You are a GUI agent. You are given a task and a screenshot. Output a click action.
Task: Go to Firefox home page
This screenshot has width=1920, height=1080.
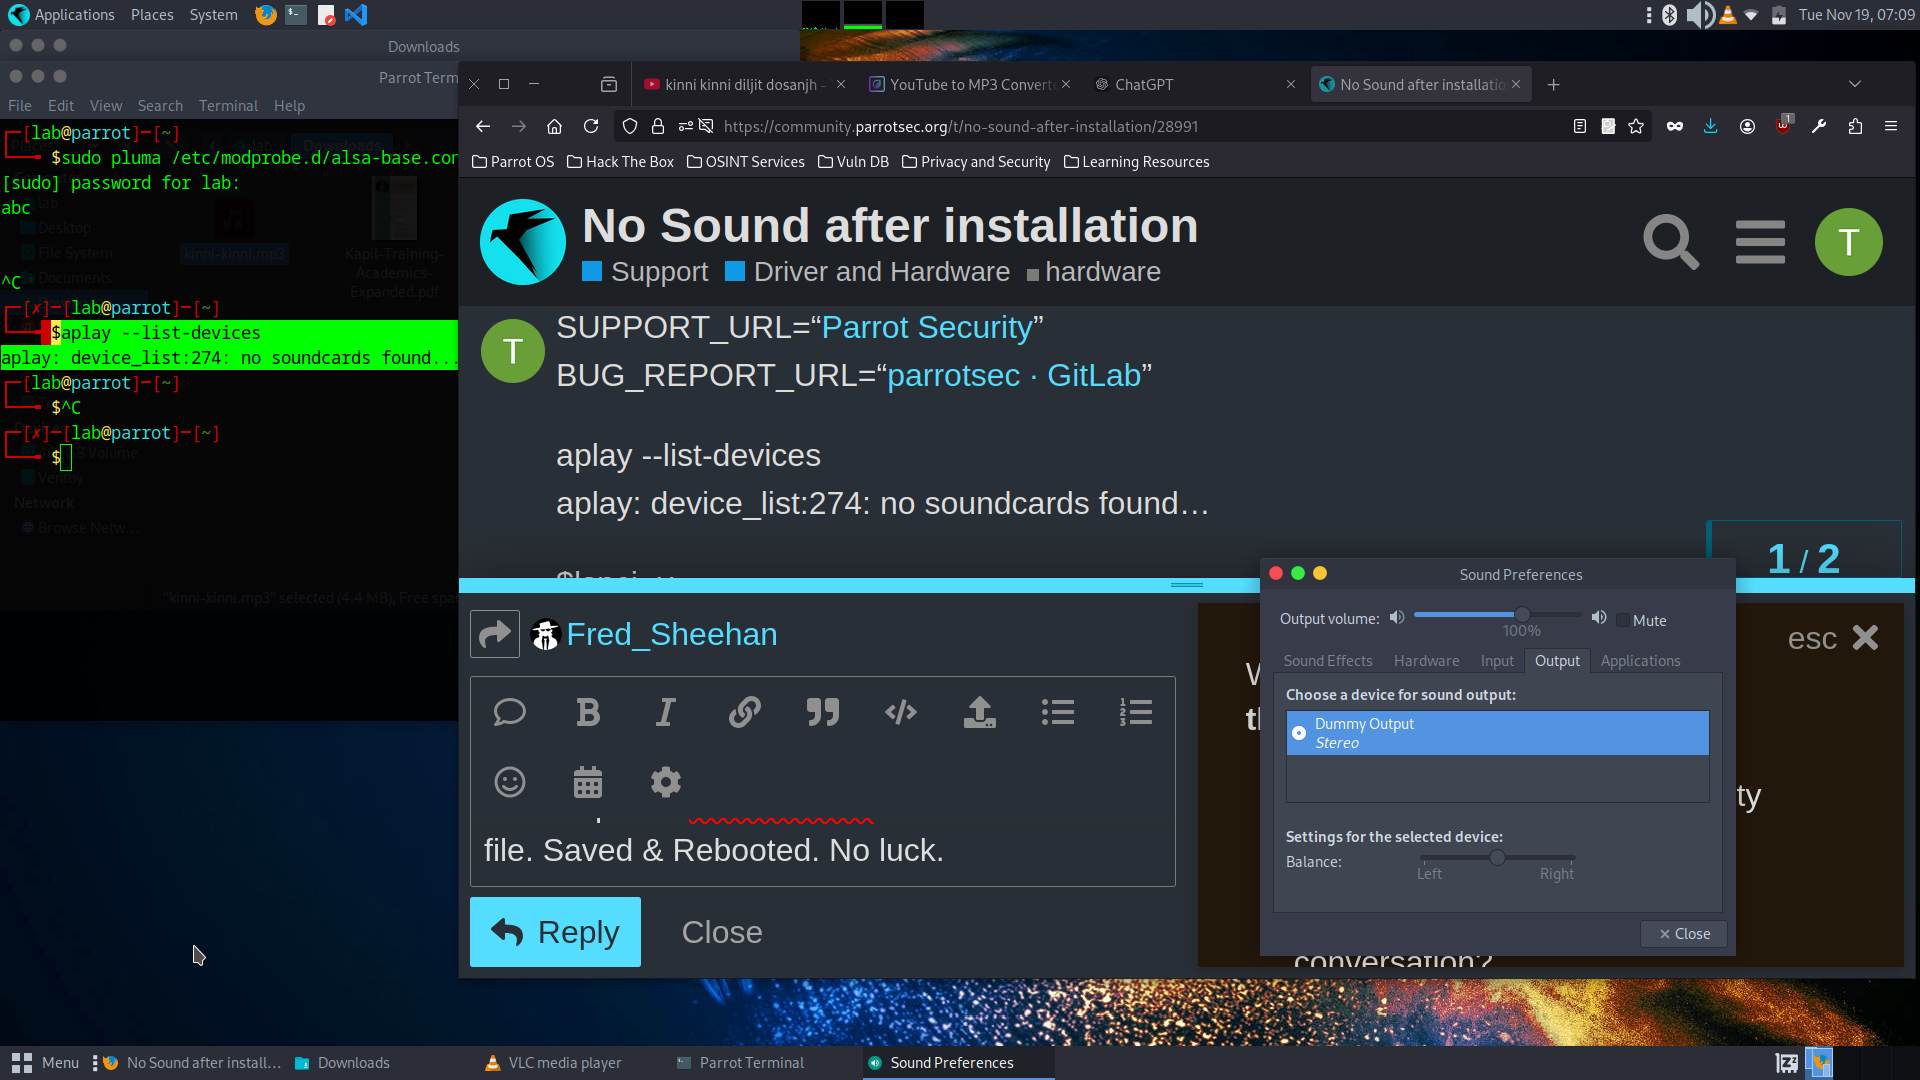pyautogui.click(x=554, y=126)
